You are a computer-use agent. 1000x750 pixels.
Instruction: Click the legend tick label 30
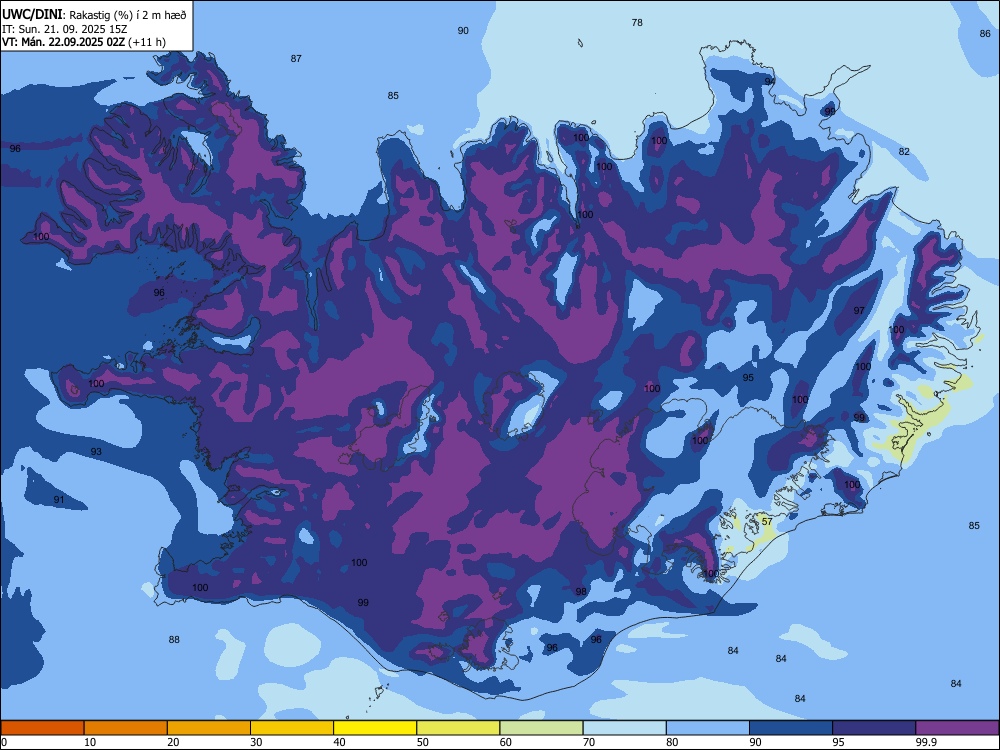click(x=256, y=742)
